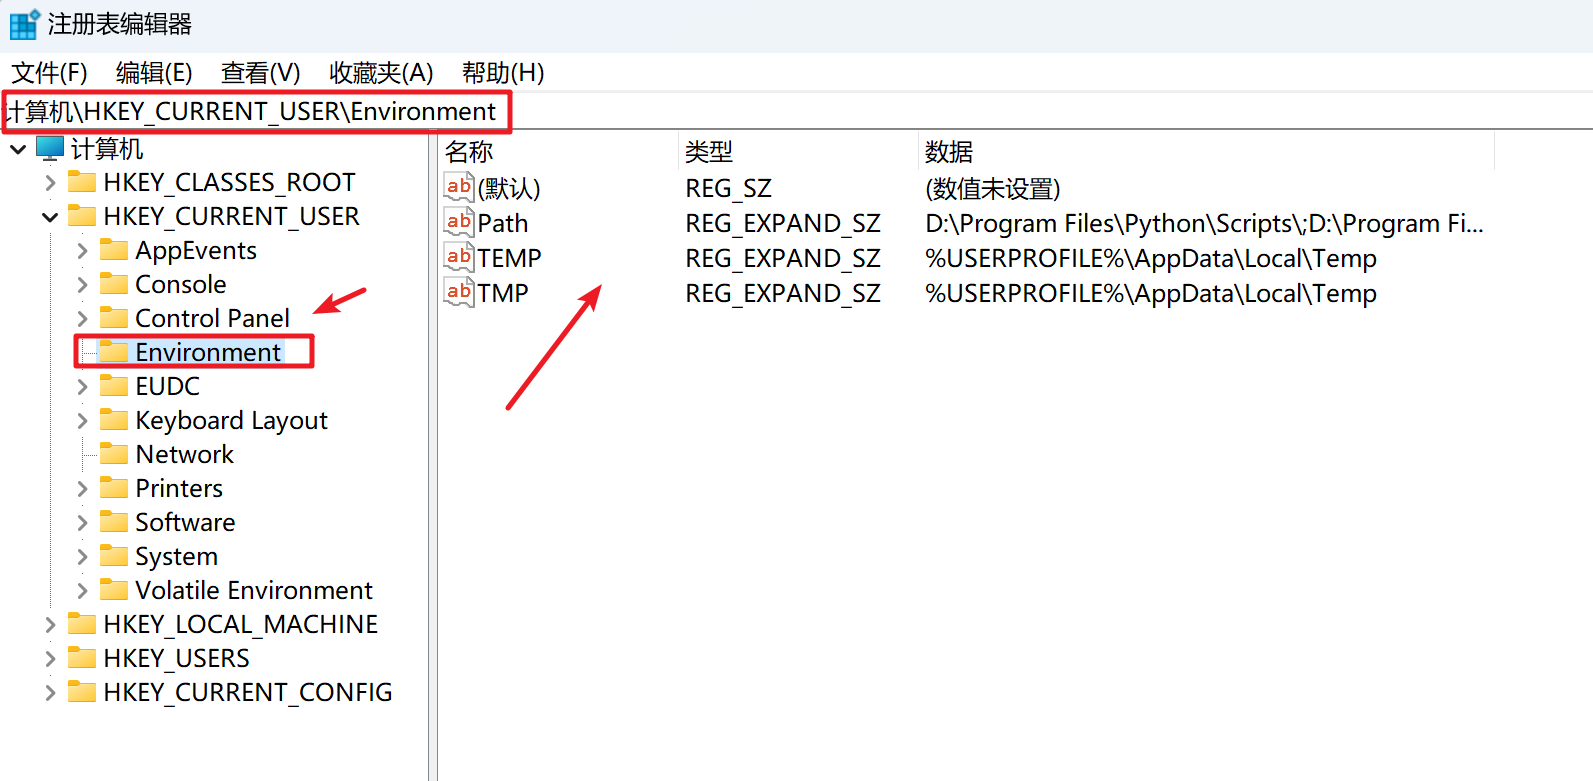This screenshot has width=1593, height=781.
Task: Select the (默认) value name
Action: [509, 188]
